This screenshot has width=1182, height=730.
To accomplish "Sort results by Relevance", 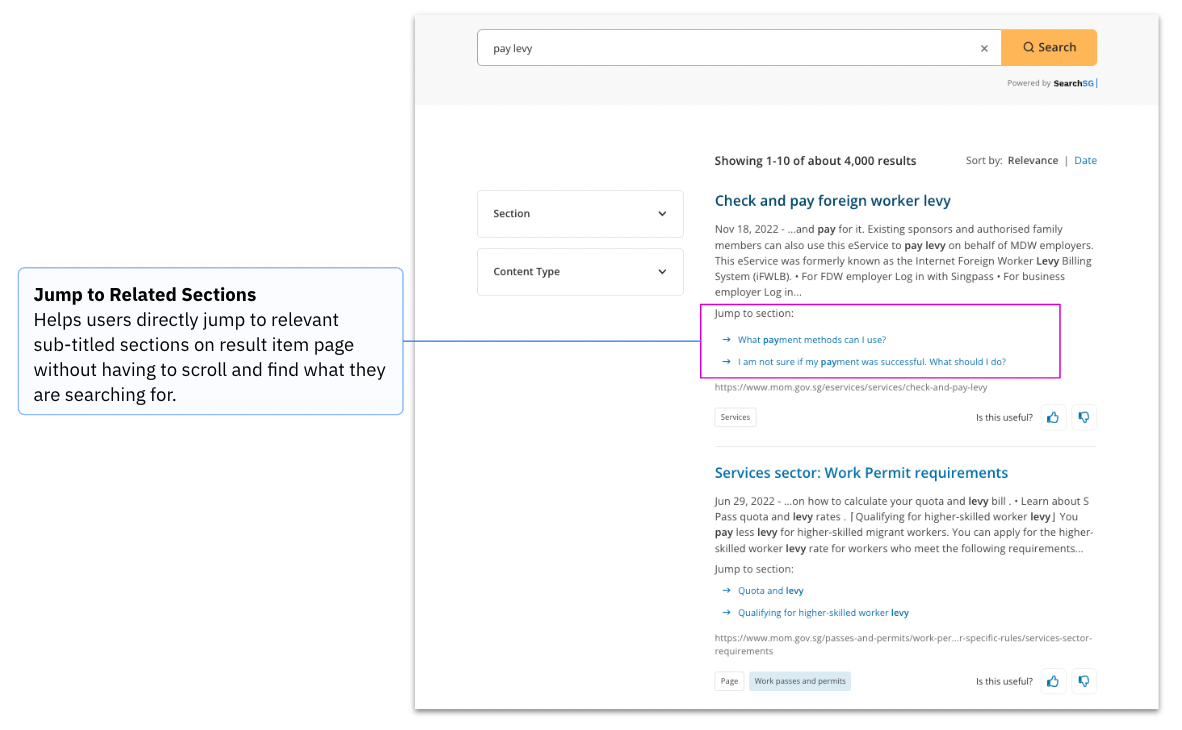I will pyautogui.click(x=1032, y=160).
